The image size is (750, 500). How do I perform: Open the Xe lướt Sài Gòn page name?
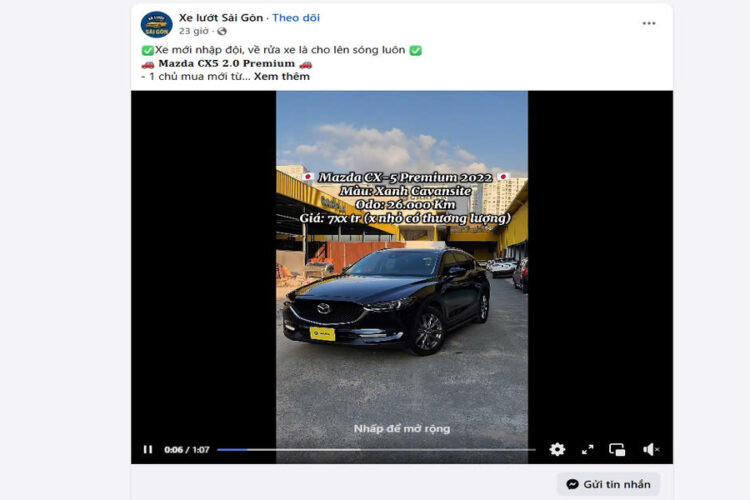(221, 18)
